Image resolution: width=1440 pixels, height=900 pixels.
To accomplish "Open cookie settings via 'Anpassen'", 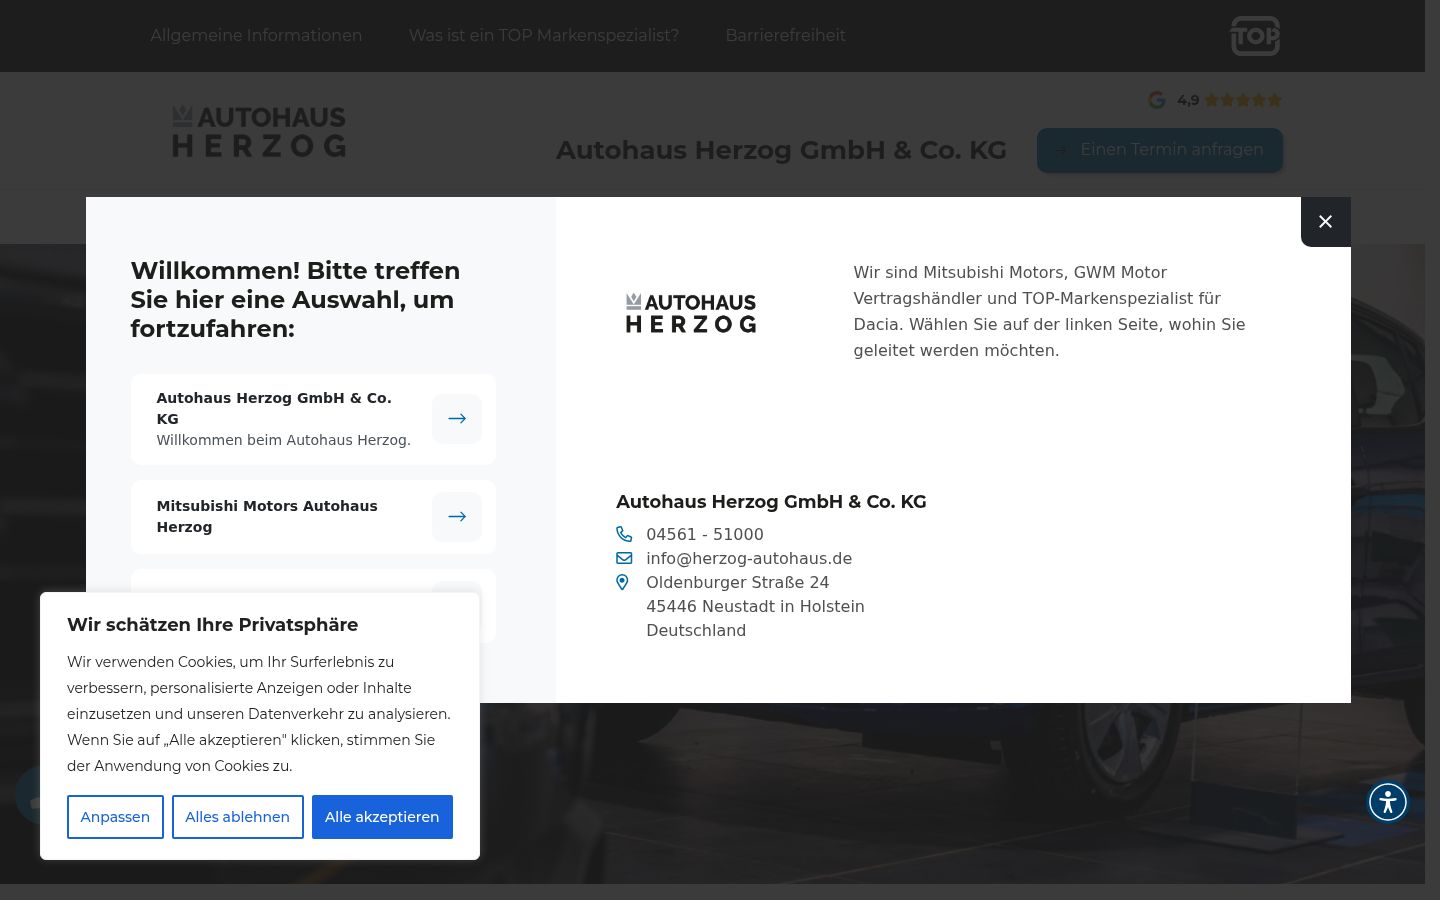I will [x=115, y=817].
